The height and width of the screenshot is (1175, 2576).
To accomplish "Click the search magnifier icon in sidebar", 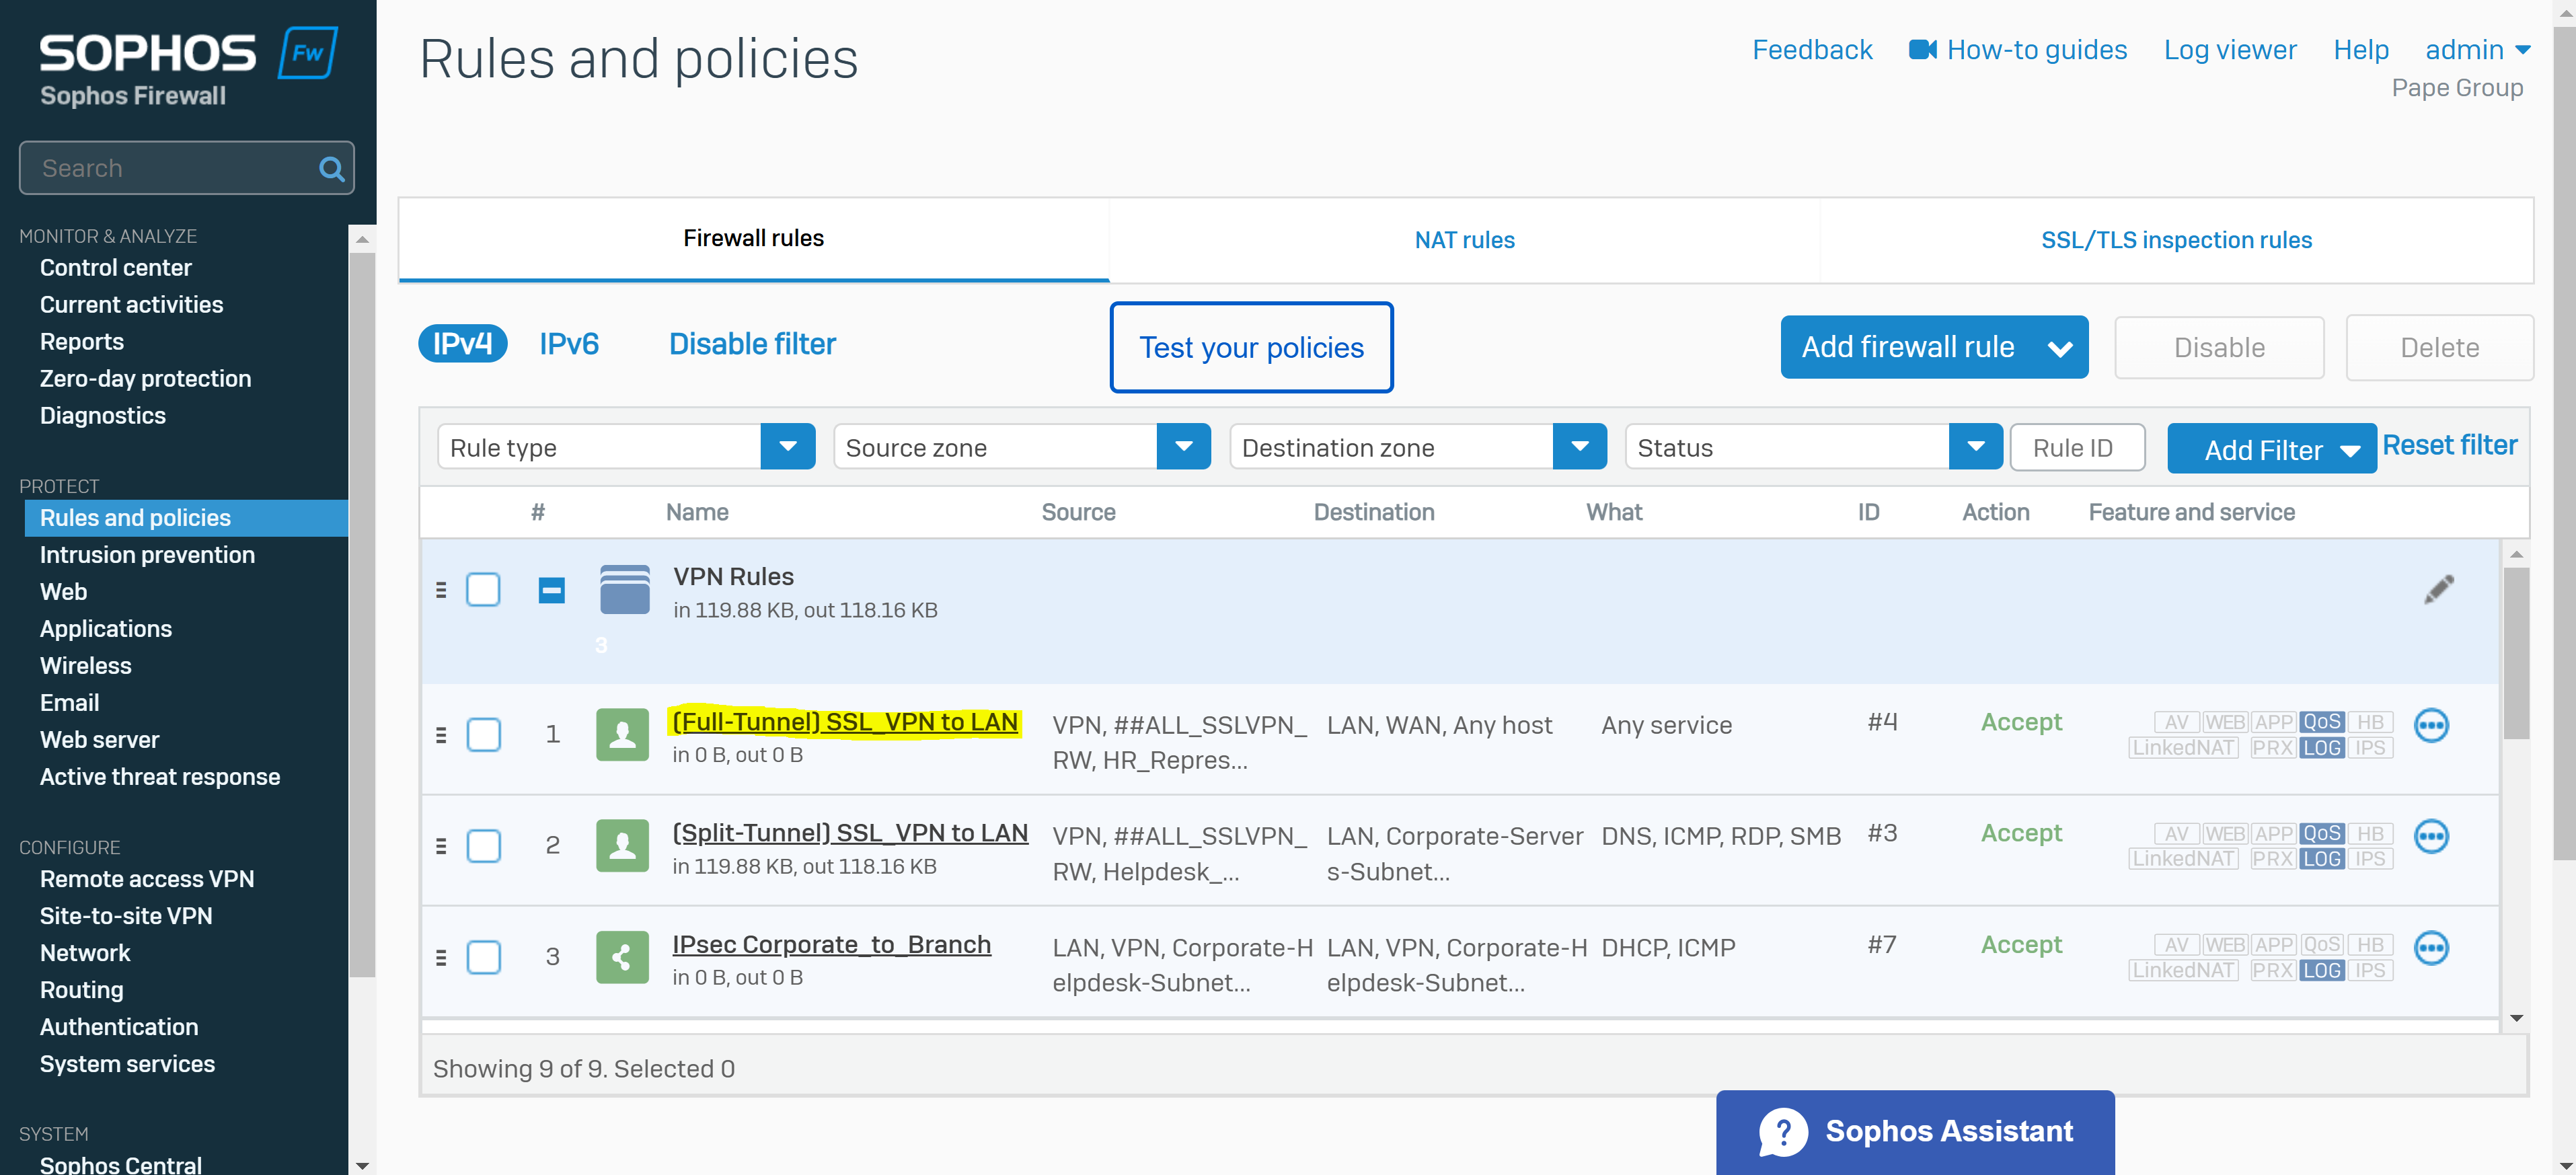I will click(x=331, y=169).
